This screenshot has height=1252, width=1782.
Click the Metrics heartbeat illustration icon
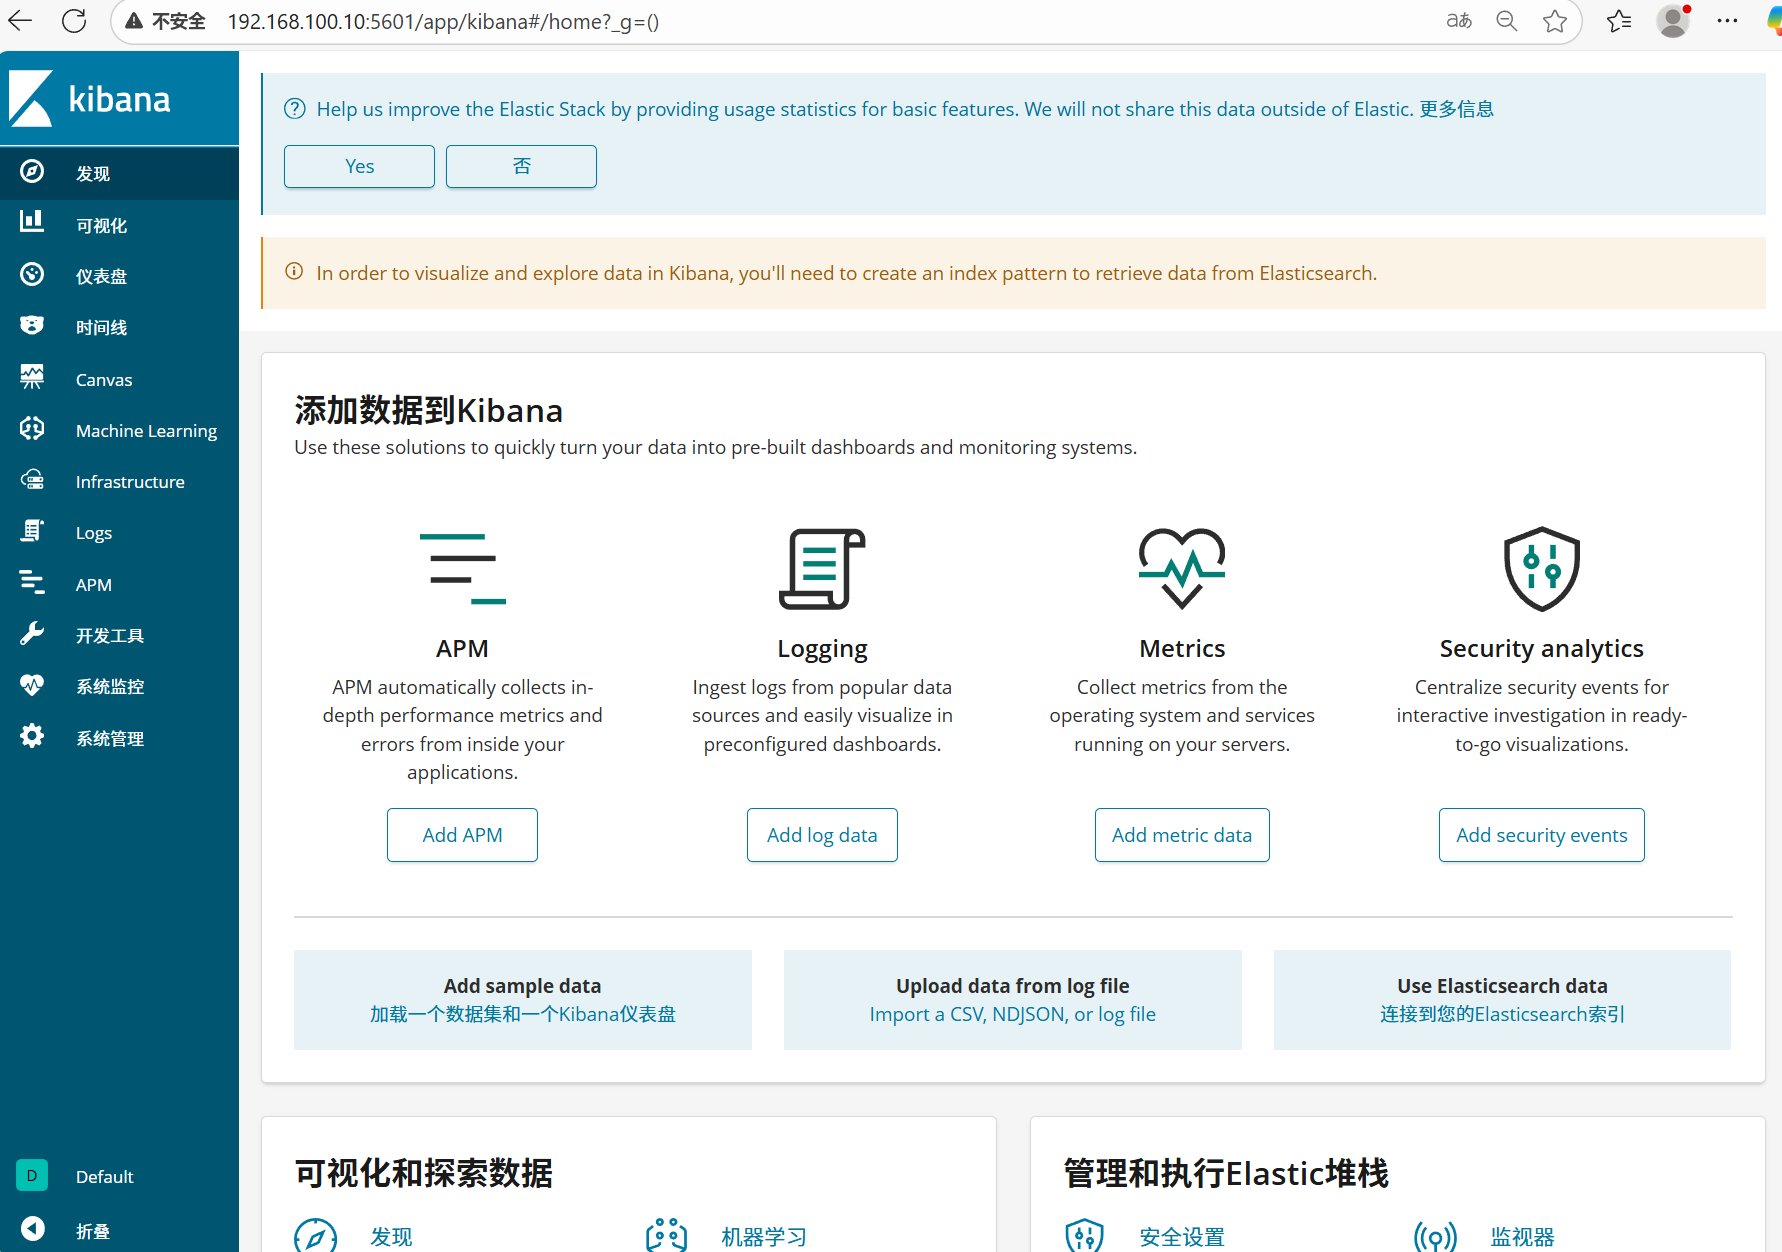(1182, 568)
